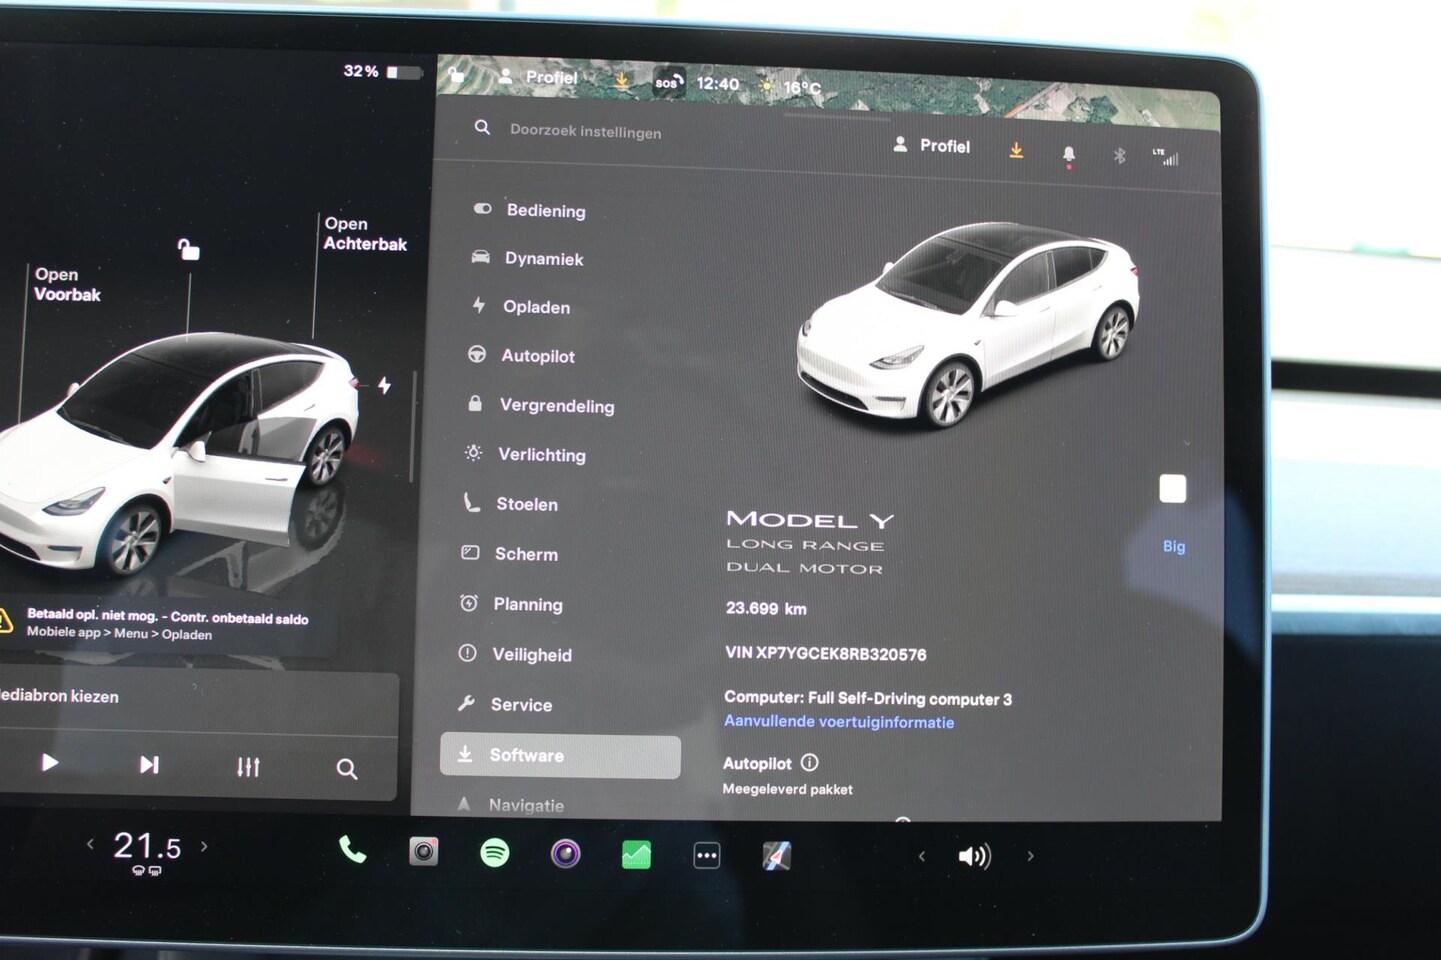Open Aanvullende voertuiginformatie link
Image resolution: width=1441 pixels, height=960 pixels.
pos(839,722)
